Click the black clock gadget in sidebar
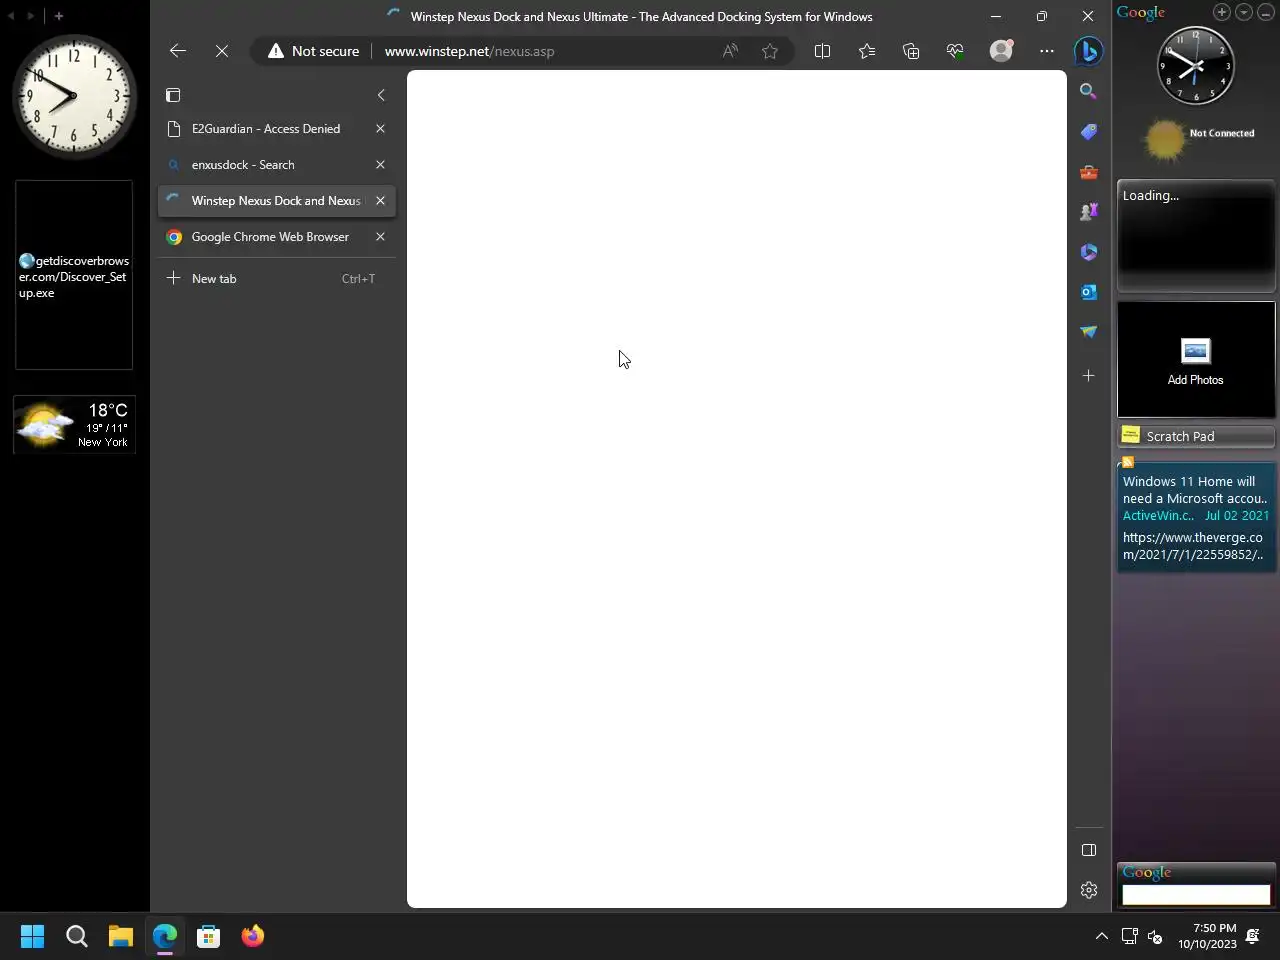This screenshot has width=1280, height=960. coord(1196,67)
